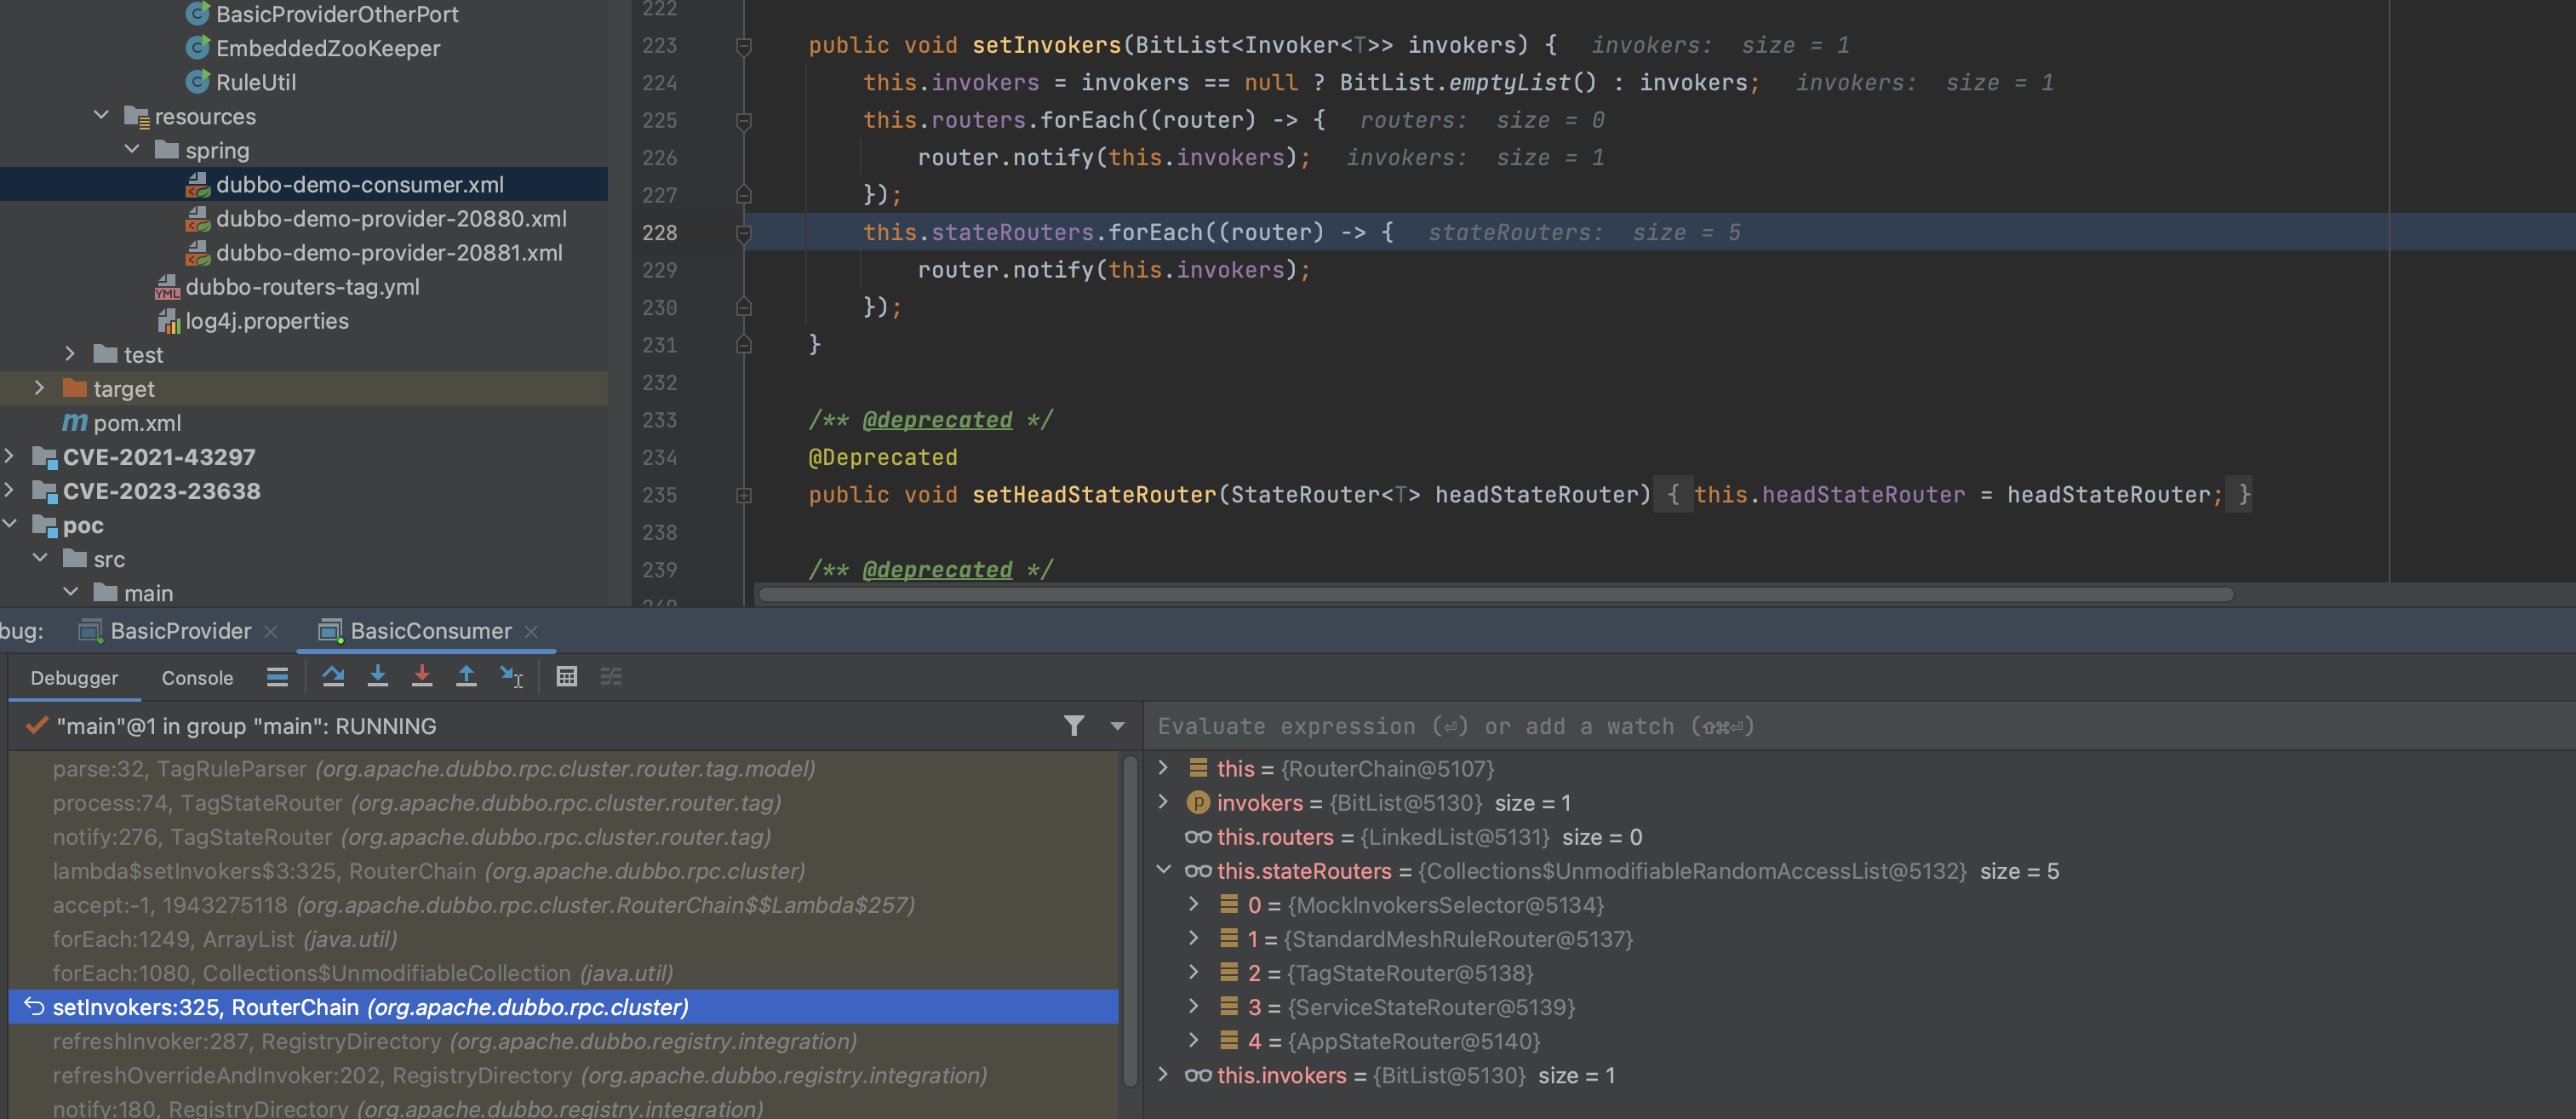Viewport: 2576px width, 1119px height.
Task: Click the Force Step Into red arrow icon
Action: 422,677
